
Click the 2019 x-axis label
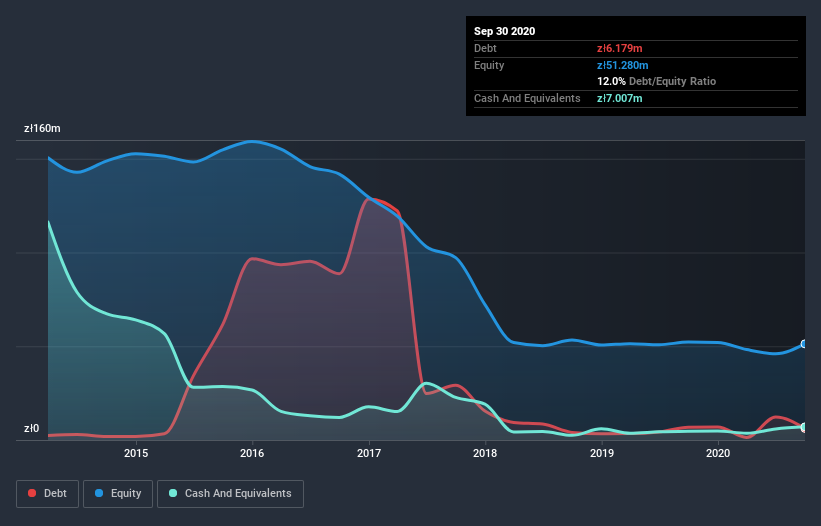tap(602, 453)
